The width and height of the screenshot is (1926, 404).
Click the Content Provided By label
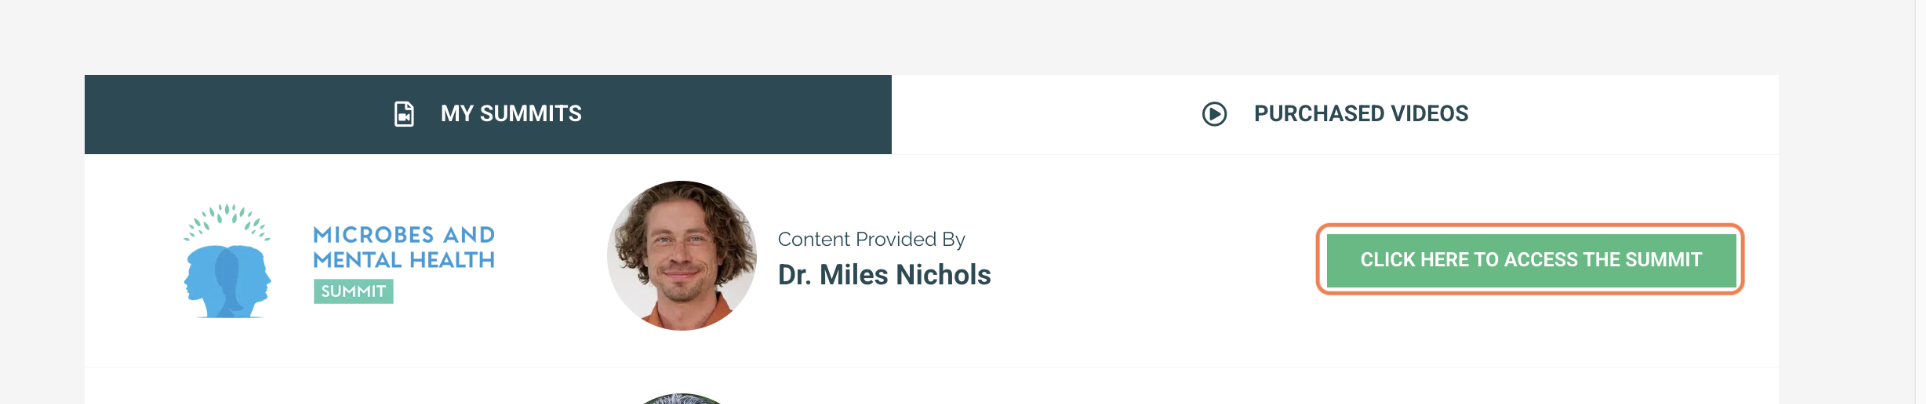point(871,239)
